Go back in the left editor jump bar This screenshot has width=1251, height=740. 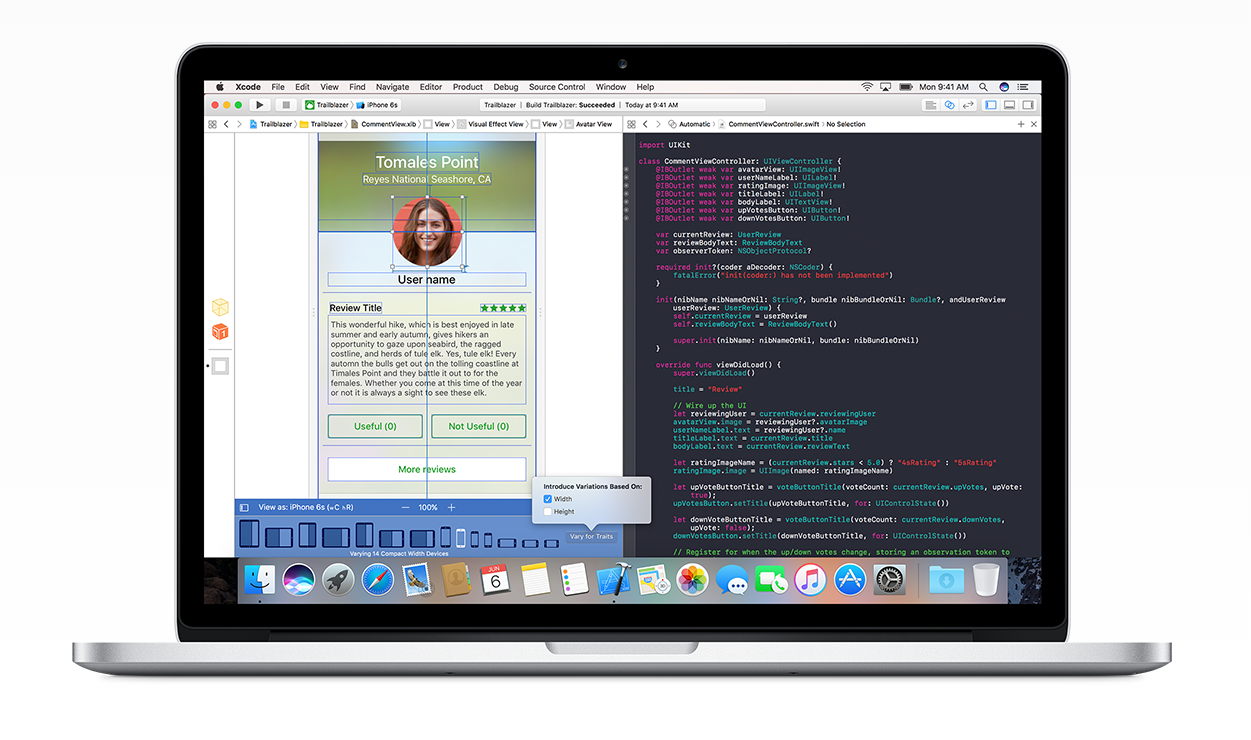tap(227, 124)
